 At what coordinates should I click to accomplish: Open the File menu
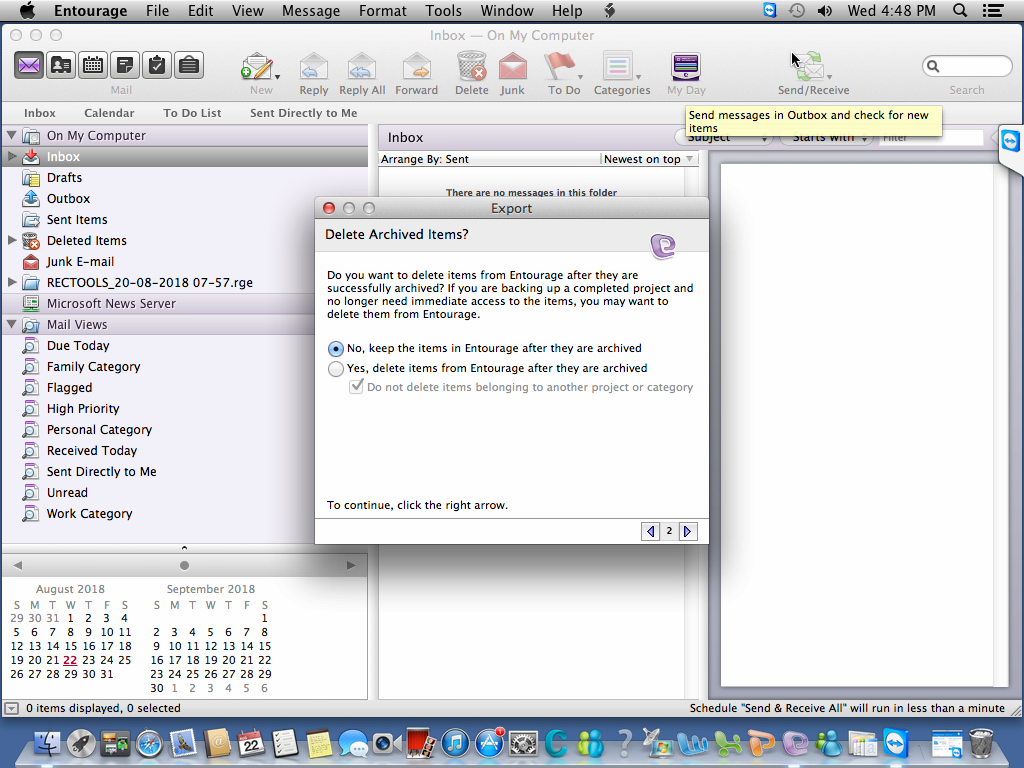(157, 10)
